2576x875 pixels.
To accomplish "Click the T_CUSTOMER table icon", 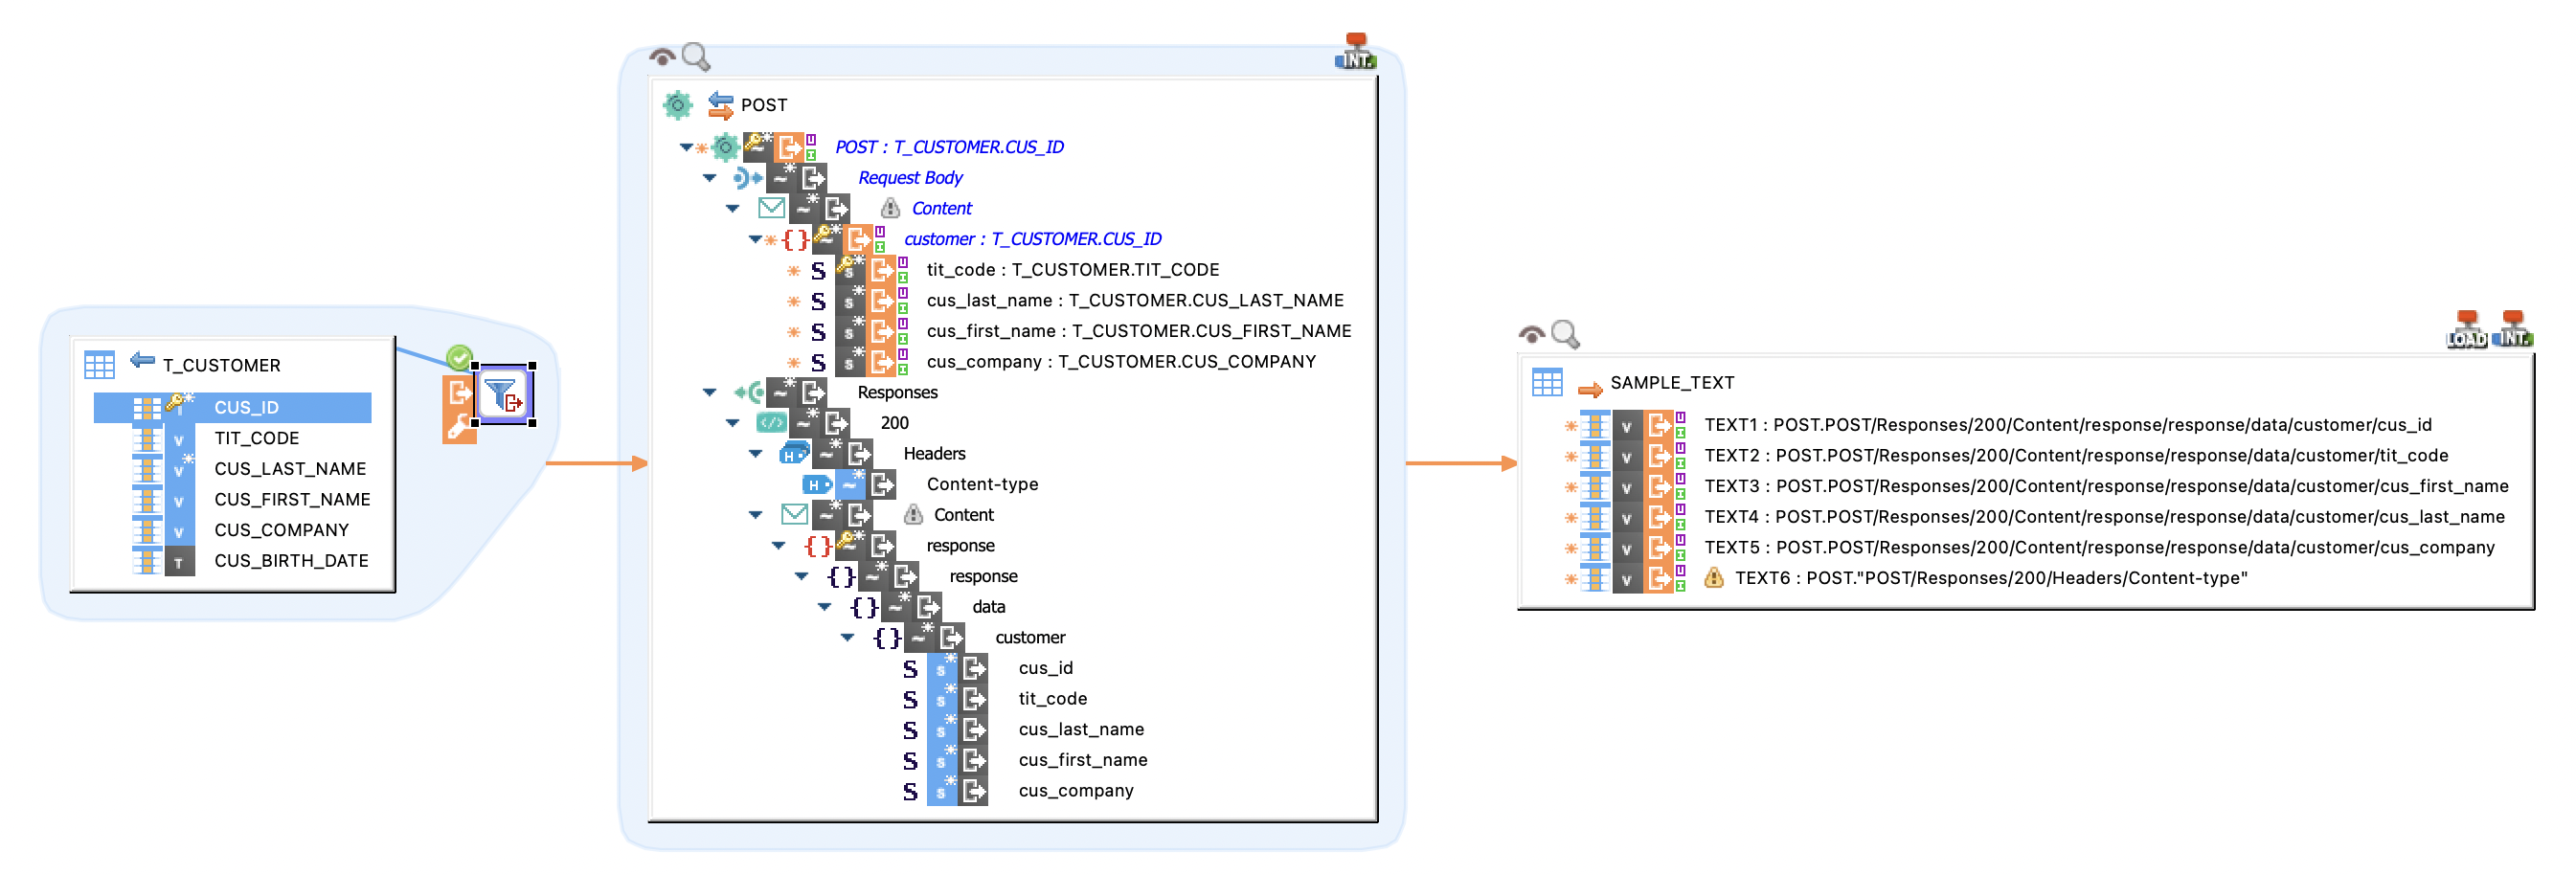I will [x=99, y=365].
